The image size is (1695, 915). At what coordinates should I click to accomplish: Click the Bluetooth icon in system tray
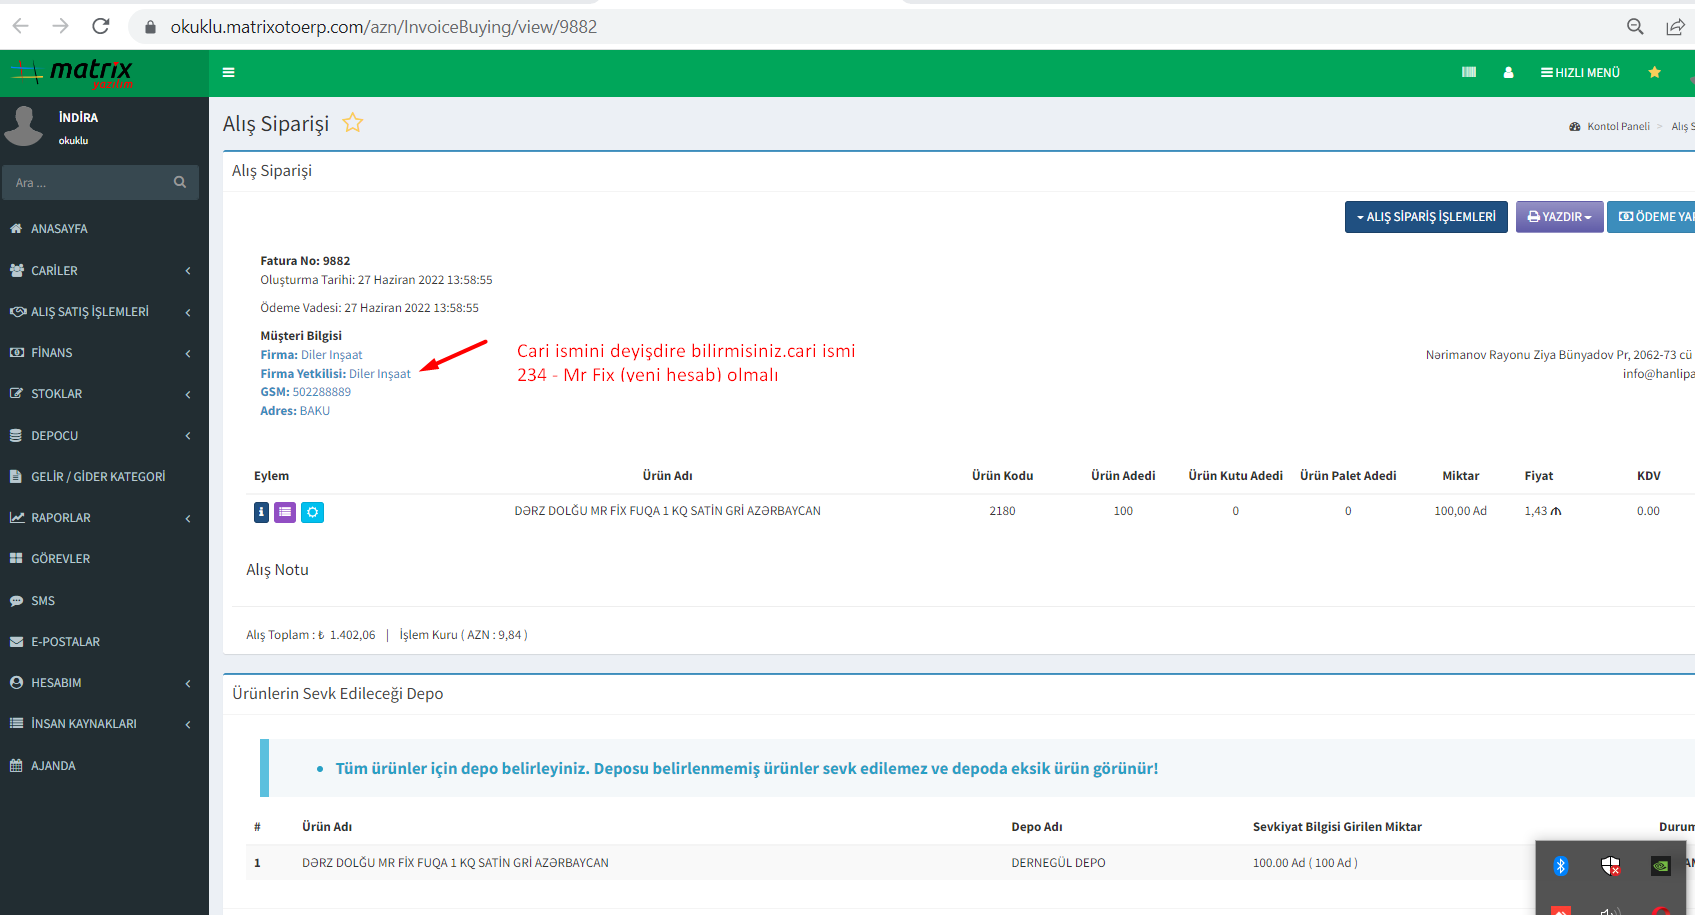[x=1560, y=866]
